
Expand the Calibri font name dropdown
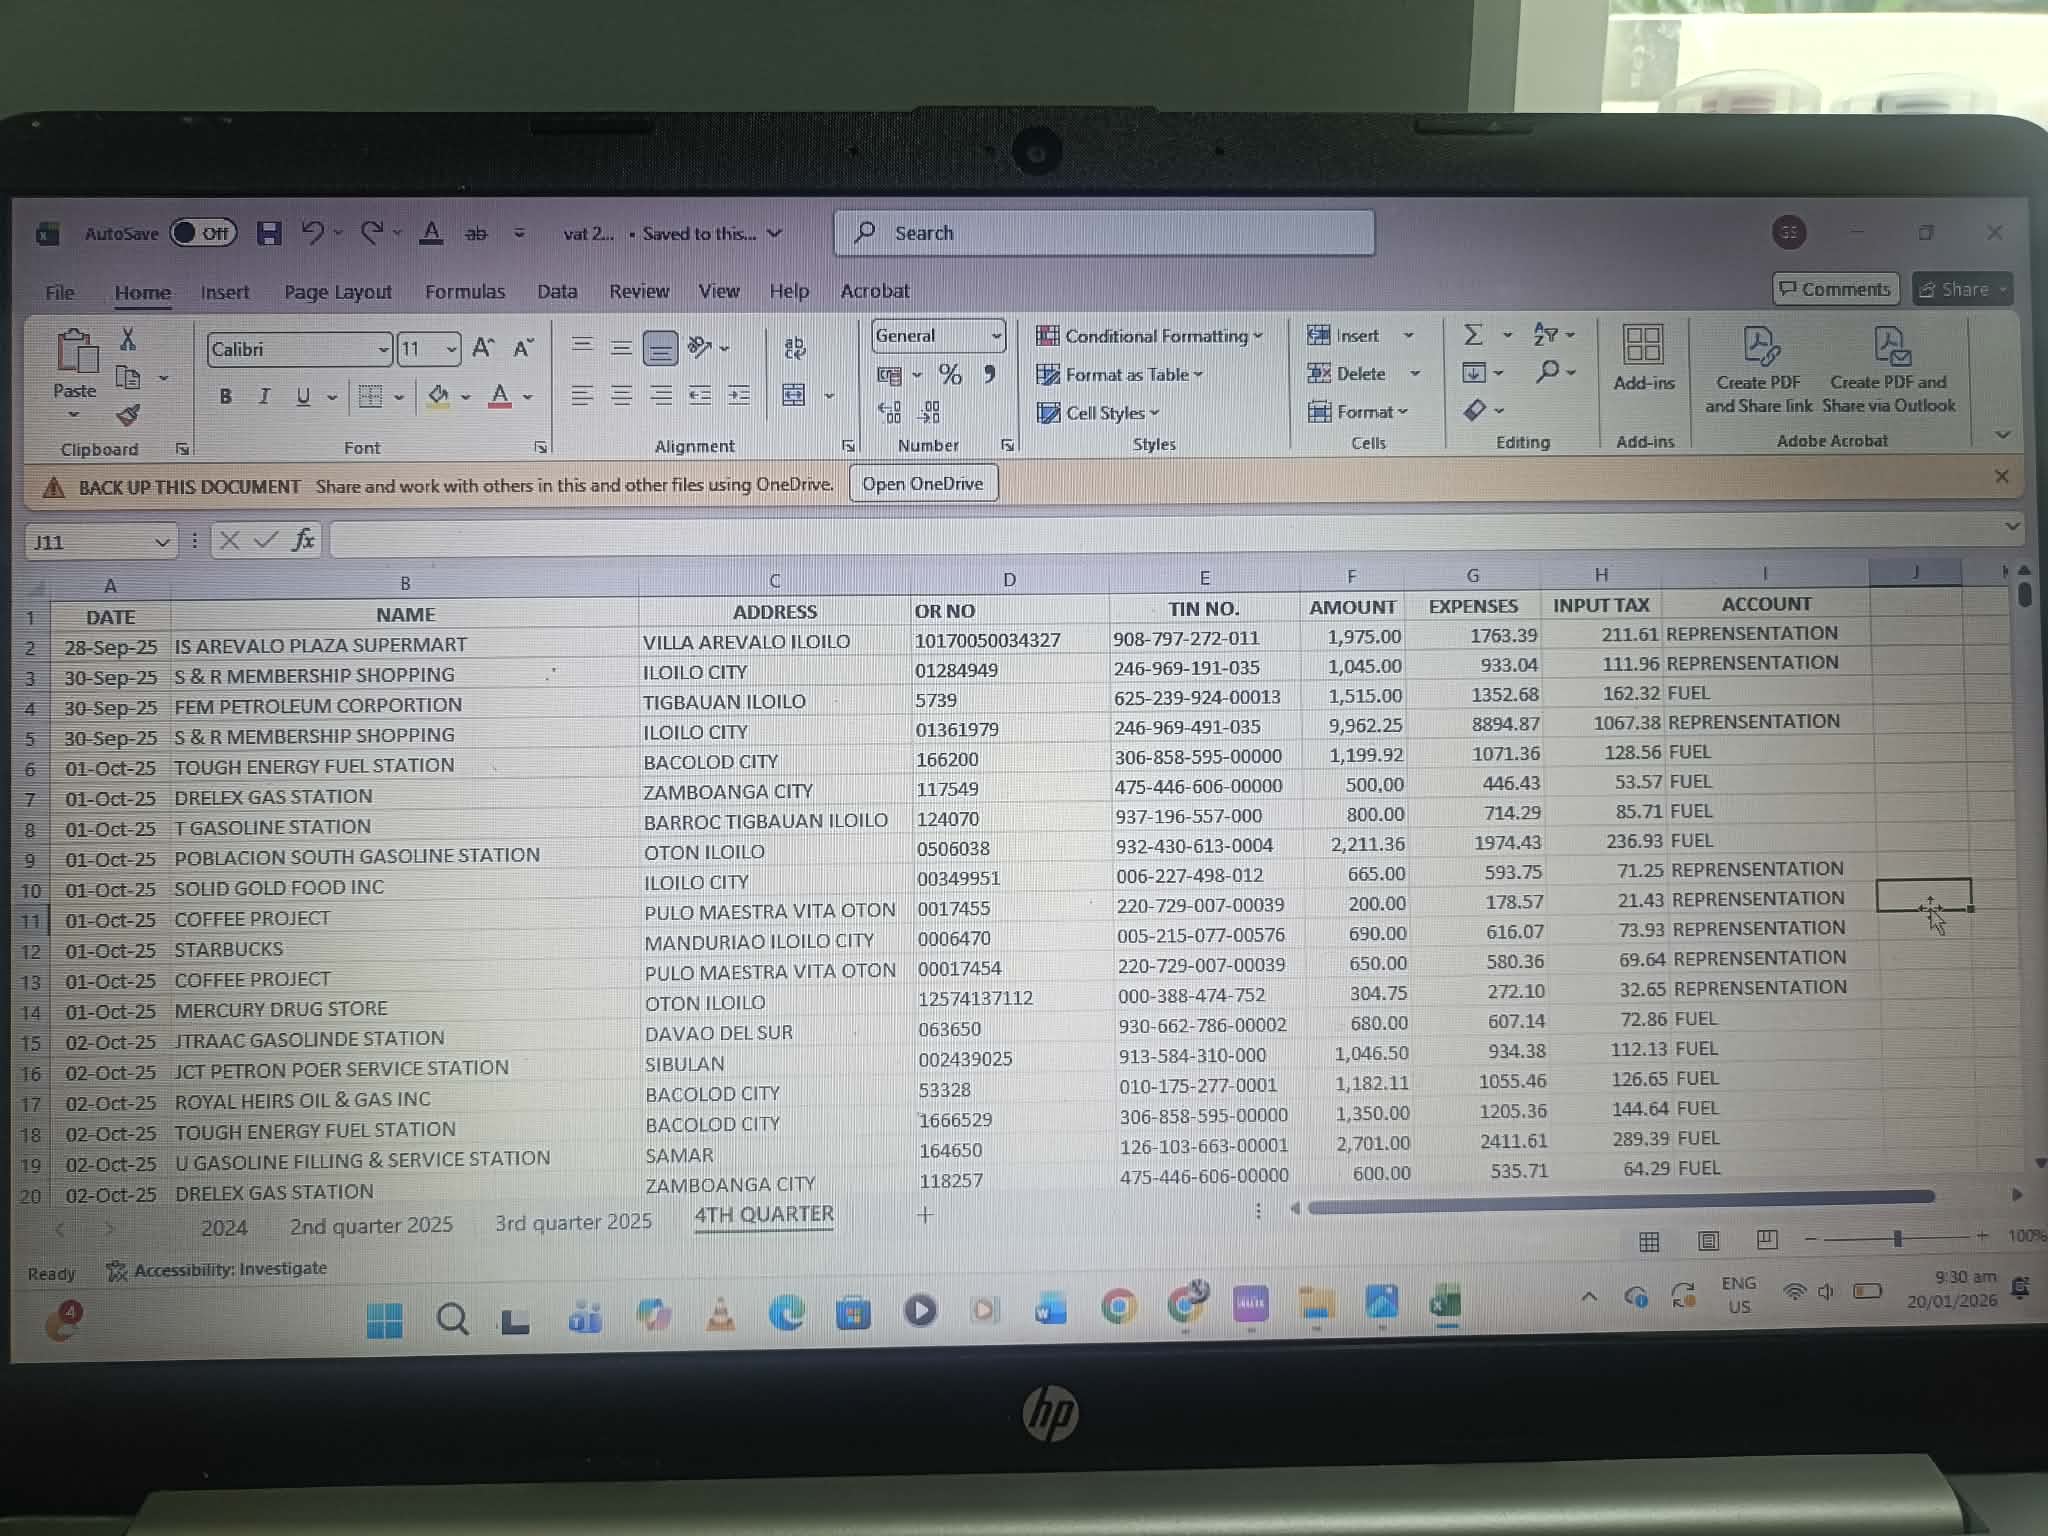pos(383,349)
